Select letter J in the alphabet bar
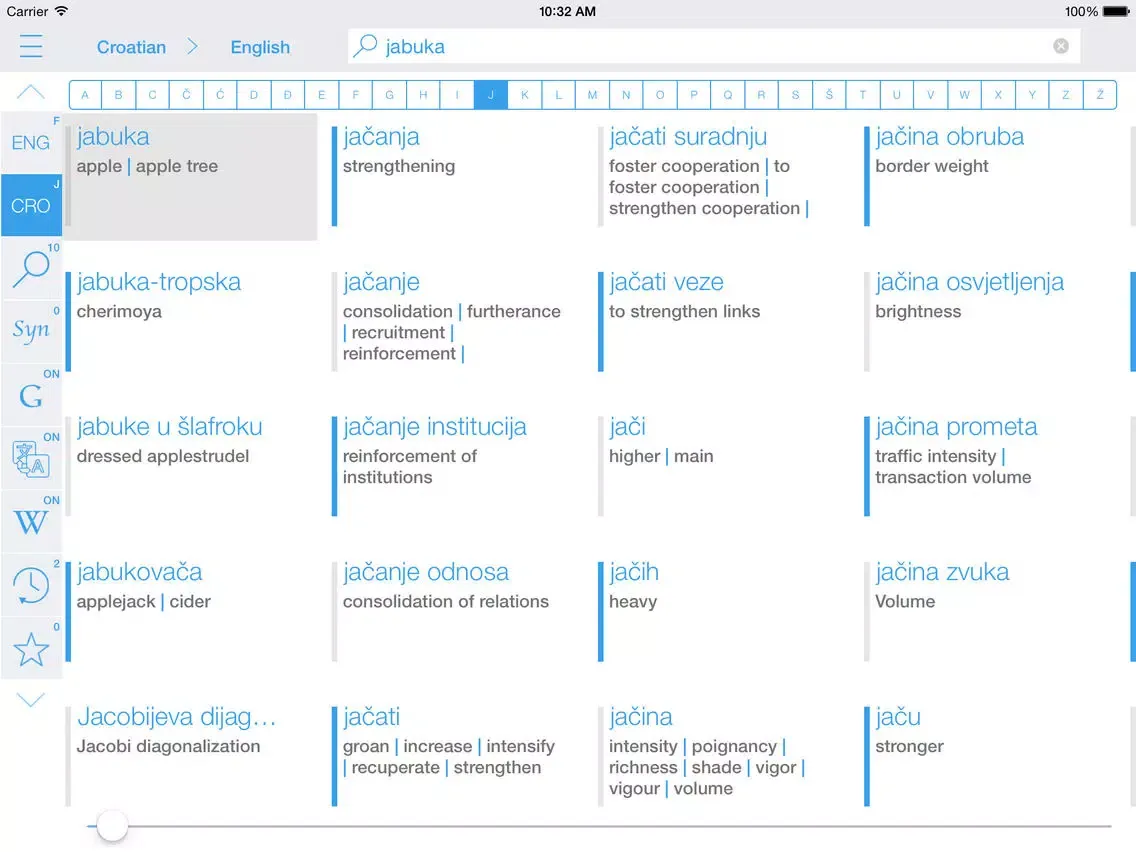 pos(490,95)
